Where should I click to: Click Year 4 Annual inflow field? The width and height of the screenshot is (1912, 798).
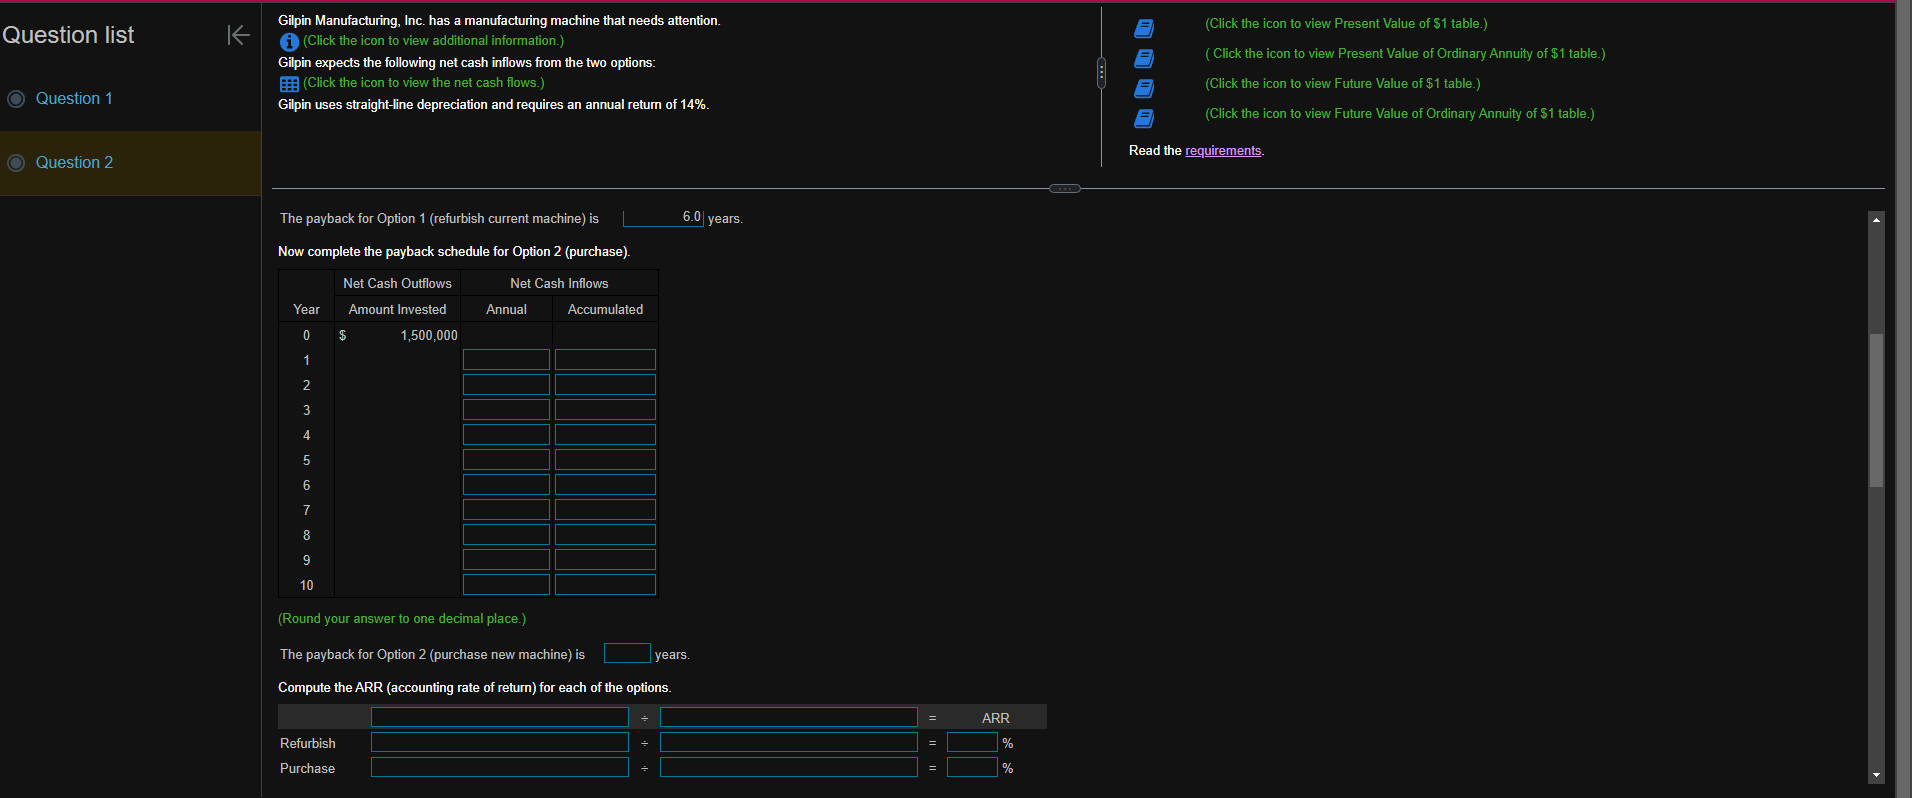[506, 435]
